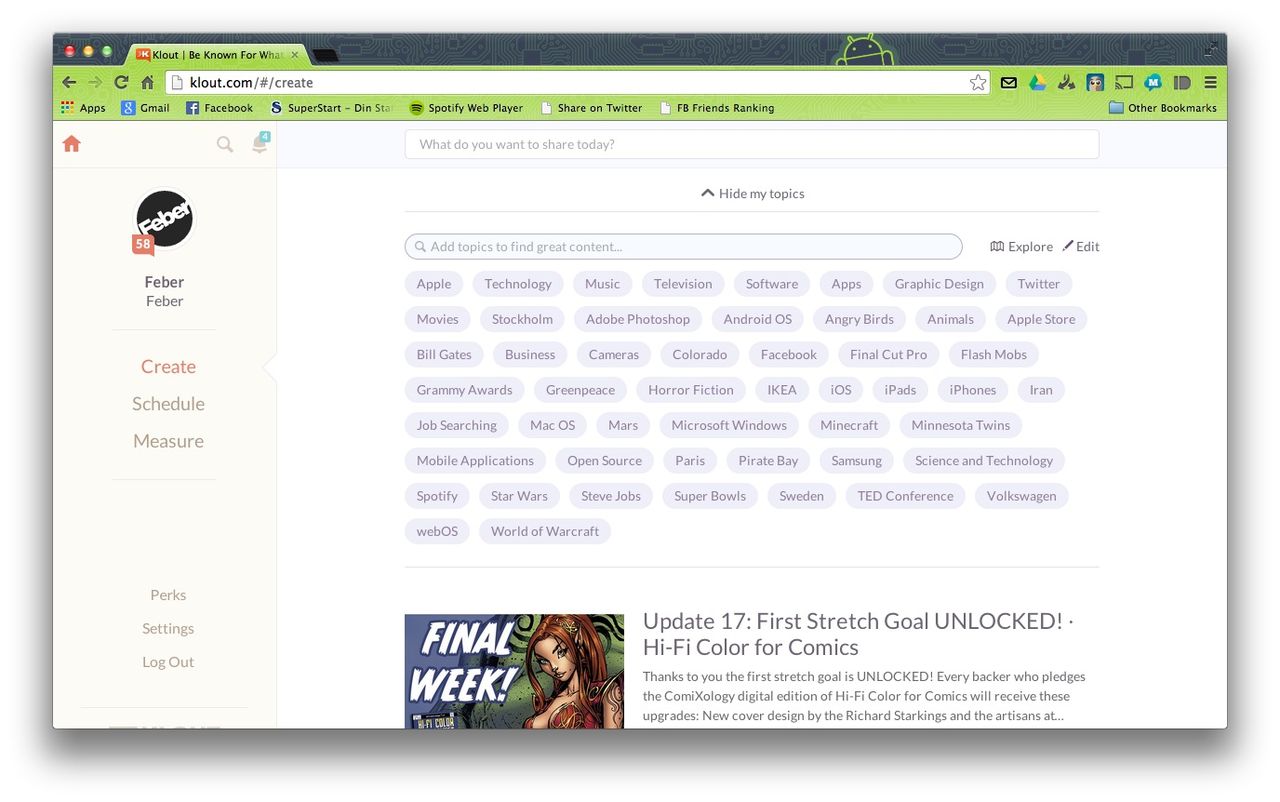Open the notifications bell

pyautogui.click(x=259, y=144)
